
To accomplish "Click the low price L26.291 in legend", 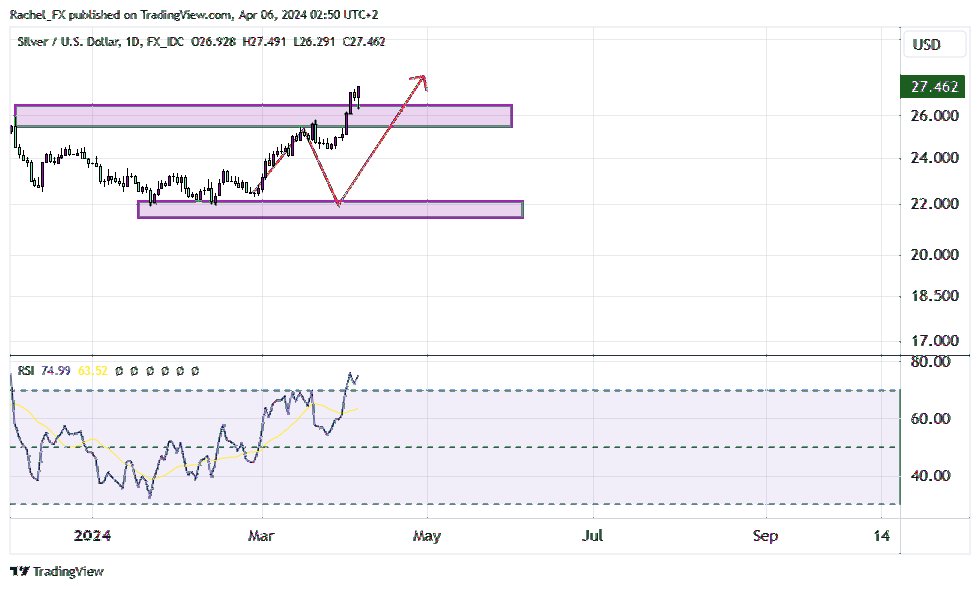I will [314, 42].
